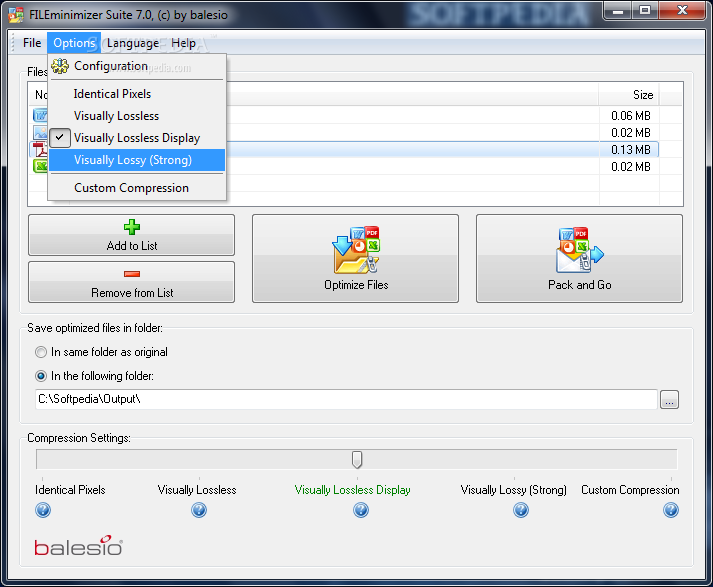713x587 pixels.
Task: Browse for output folder with ... button
Action: click(x=669, y=400)
